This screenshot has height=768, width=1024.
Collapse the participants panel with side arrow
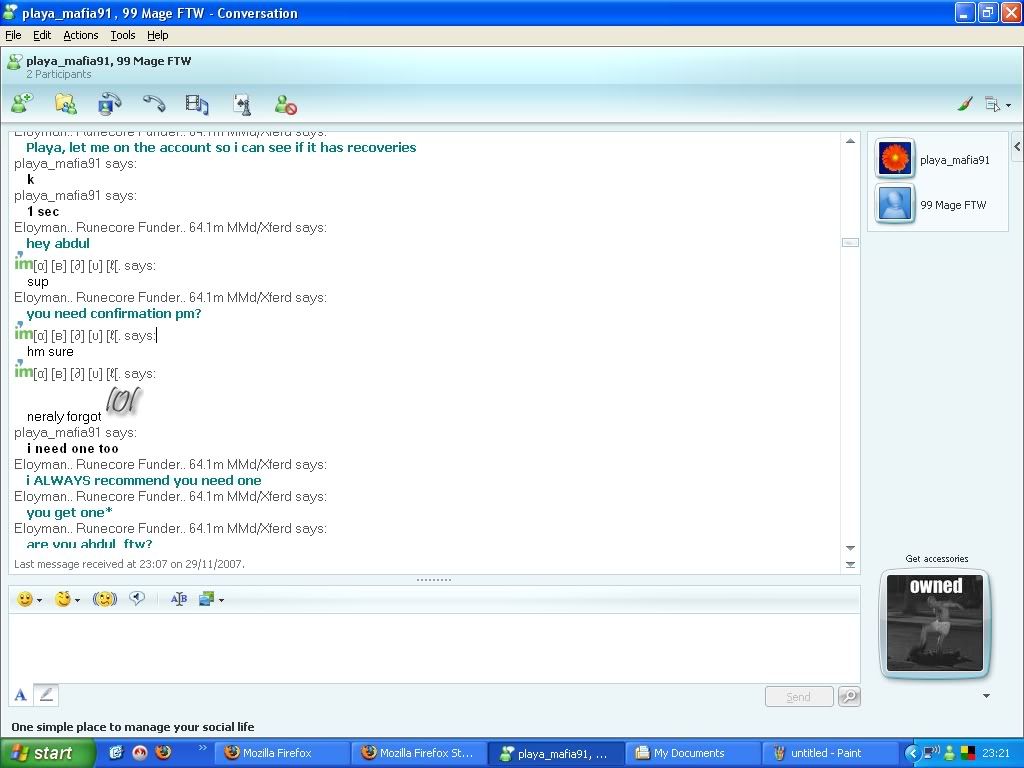1017,147
